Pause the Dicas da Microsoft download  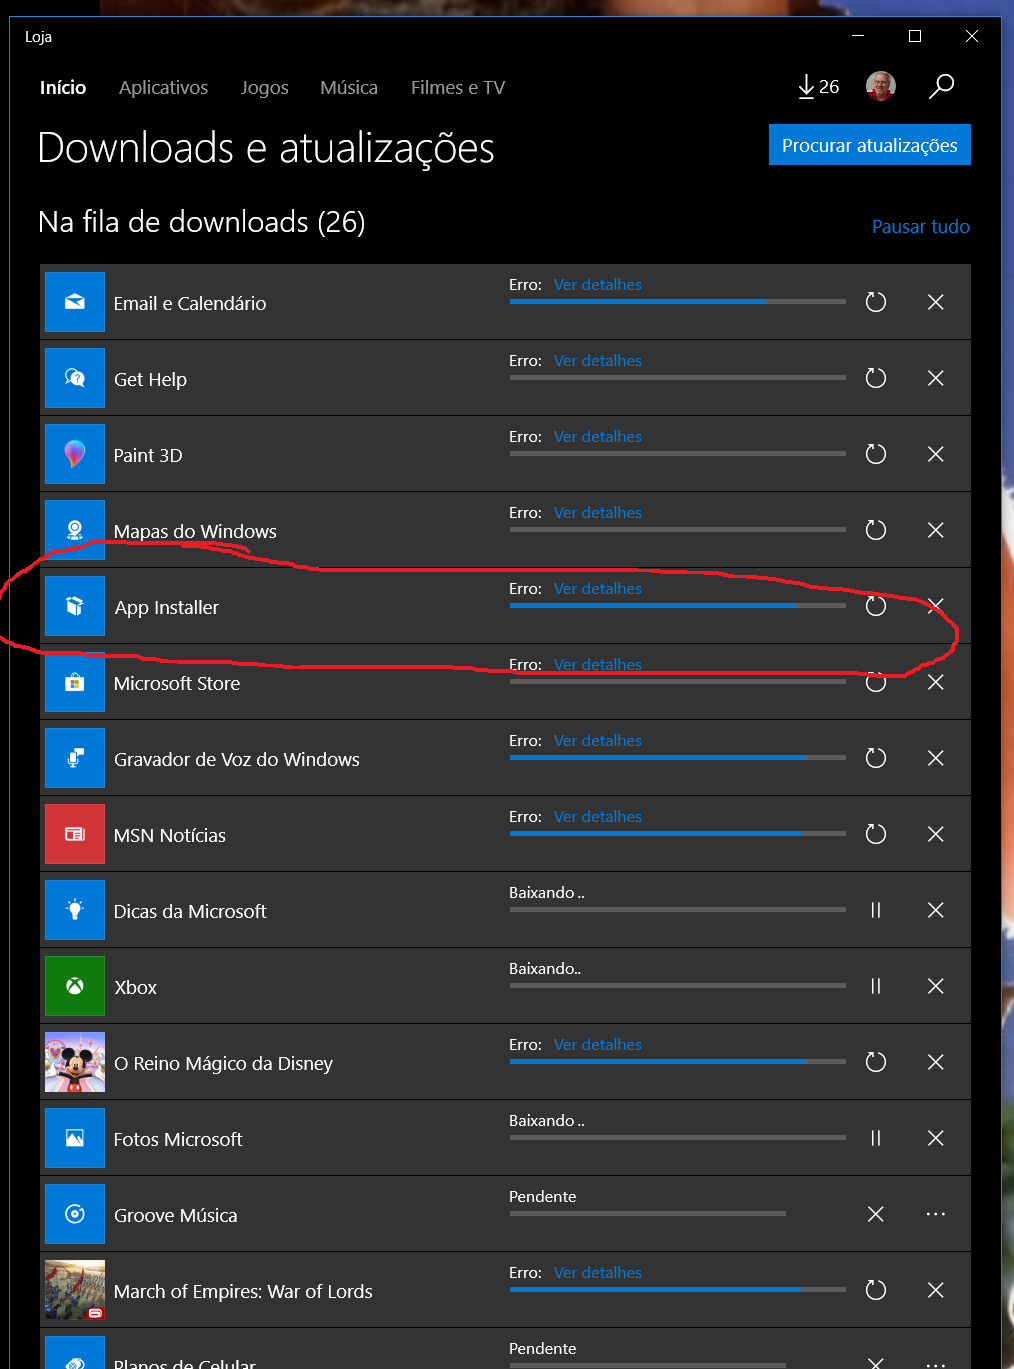(875, 910)
